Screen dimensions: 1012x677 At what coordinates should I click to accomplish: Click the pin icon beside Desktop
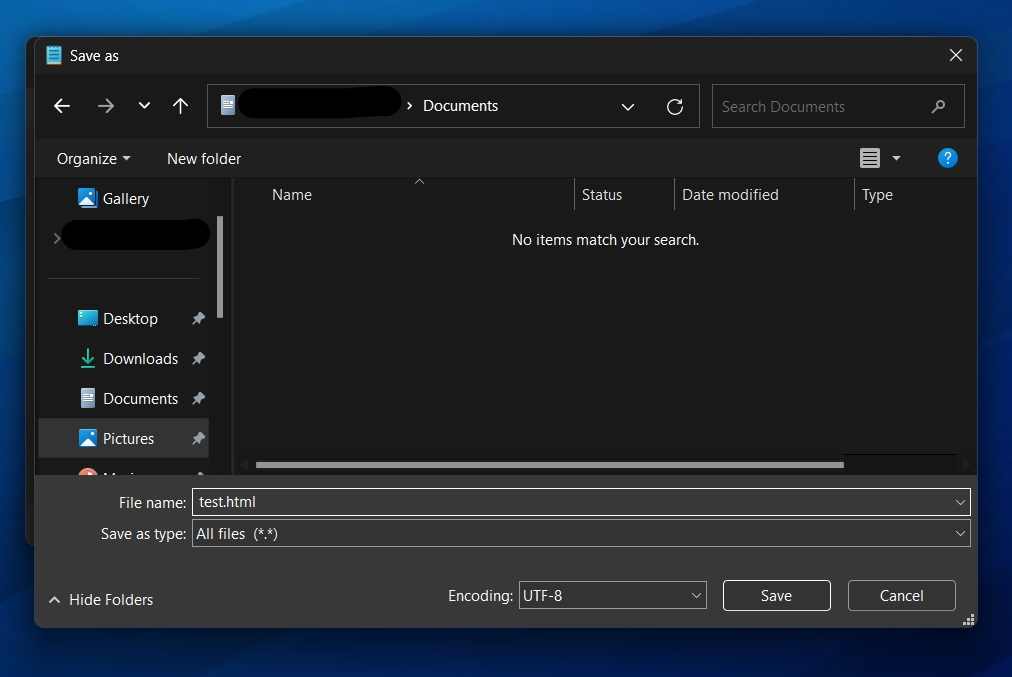[x=198, y=319]
